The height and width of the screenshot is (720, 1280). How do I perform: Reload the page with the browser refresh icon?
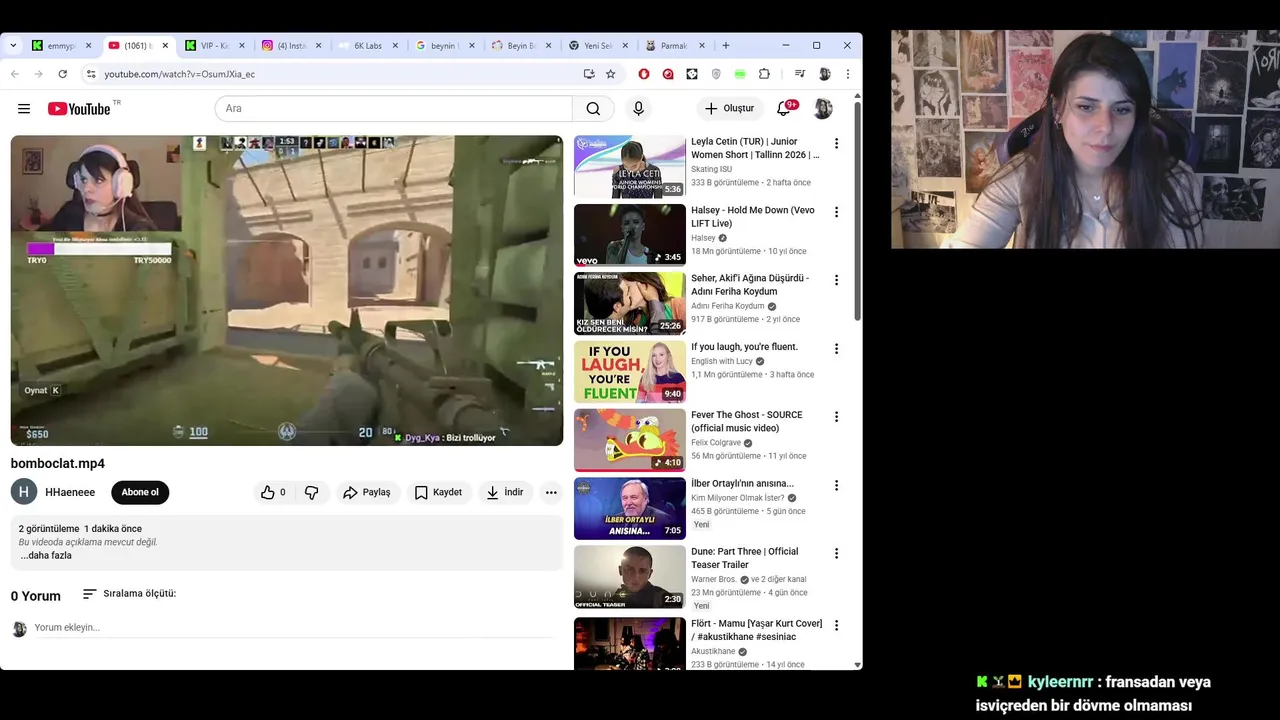pos(62,74)
